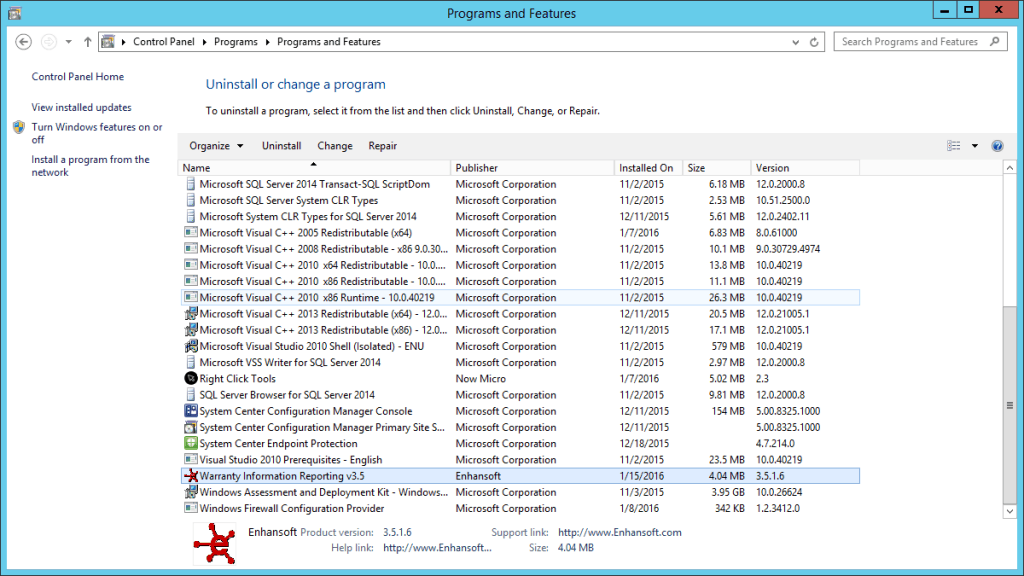
Task: Open the Help question mark icon
Action: point(997,146)
